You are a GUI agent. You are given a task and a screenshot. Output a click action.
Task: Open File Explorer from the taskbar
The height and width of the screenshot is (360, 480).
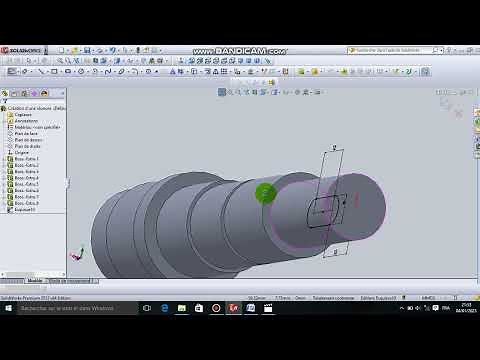click(182, 308)
